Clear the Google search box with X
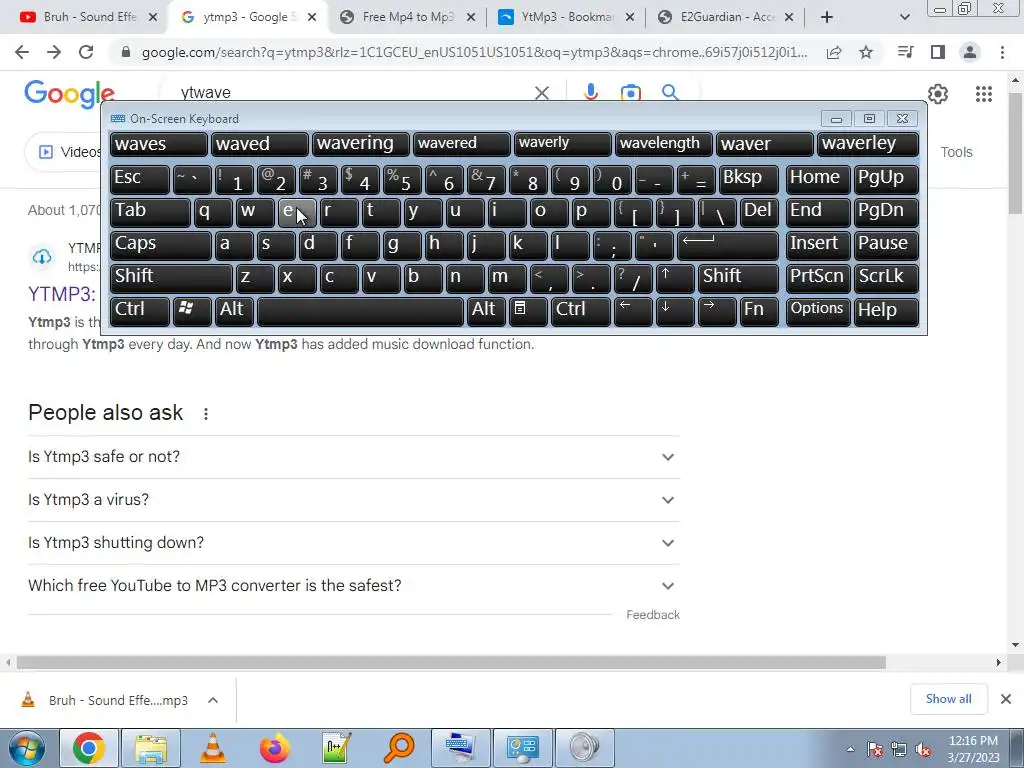The width and height of the screenshot is (1024, 768). (x=541, y=93)
